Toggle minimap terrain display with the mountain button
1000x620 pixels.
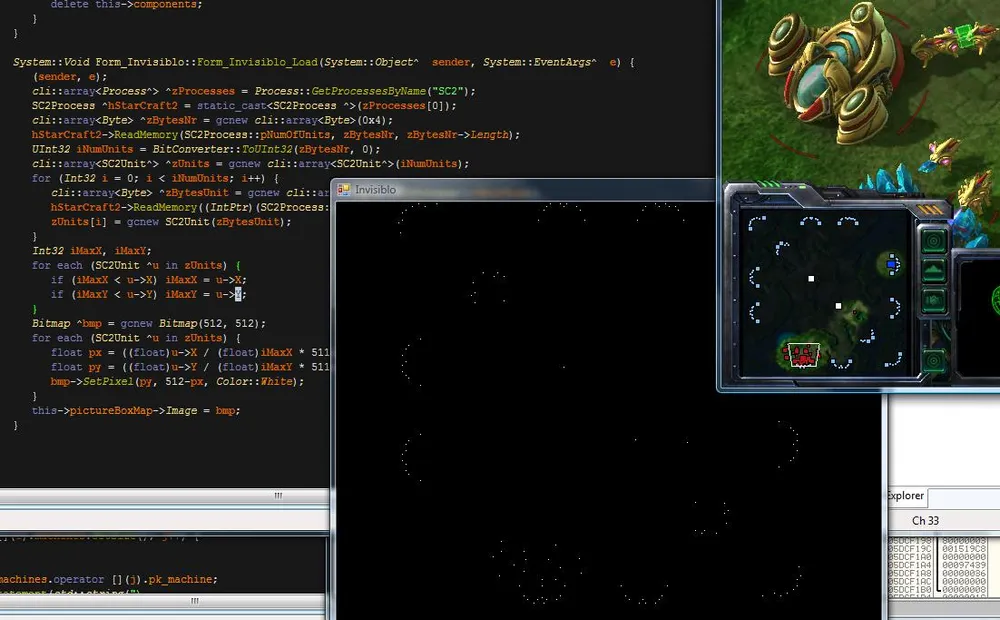pos(934,270)
